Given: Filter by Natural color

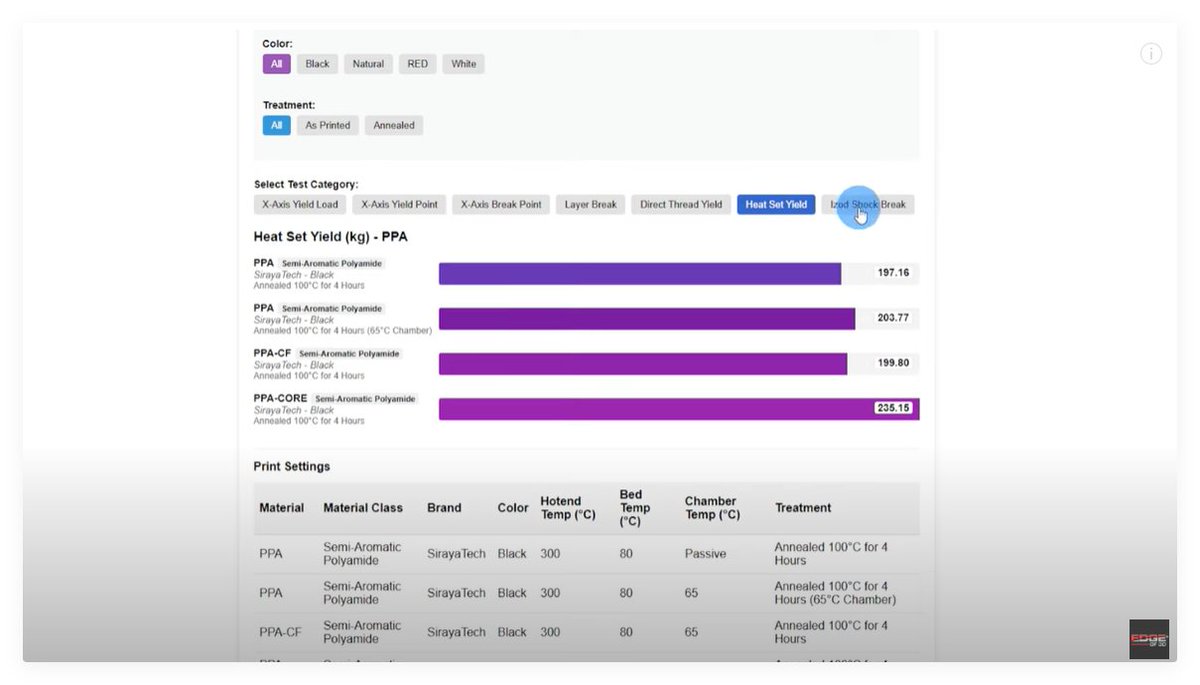Looking at the screenshot, I should pos(369,64).
